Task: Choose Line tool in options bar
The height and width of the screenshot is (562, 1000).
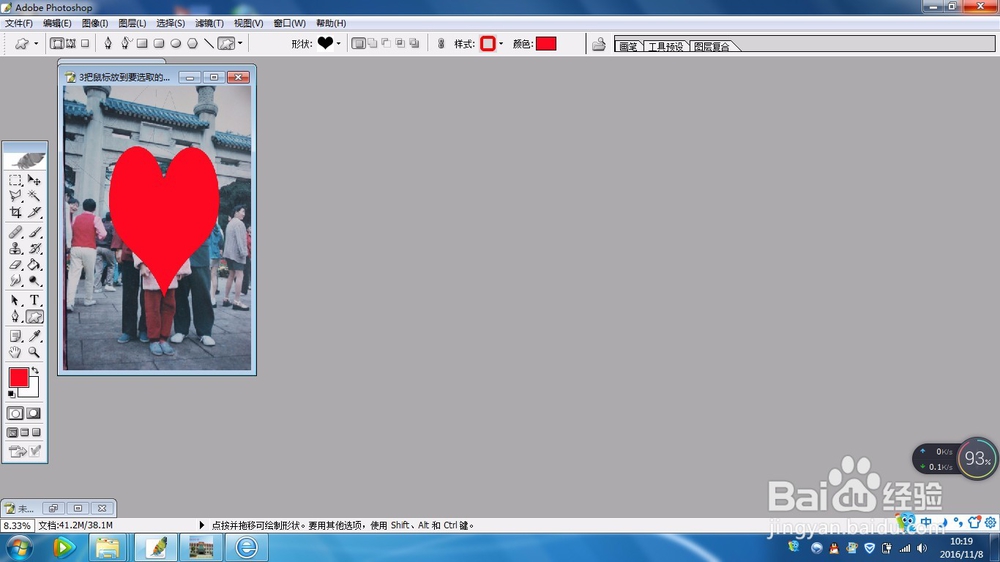Action: pyautogui.click(x=209, y=43)
